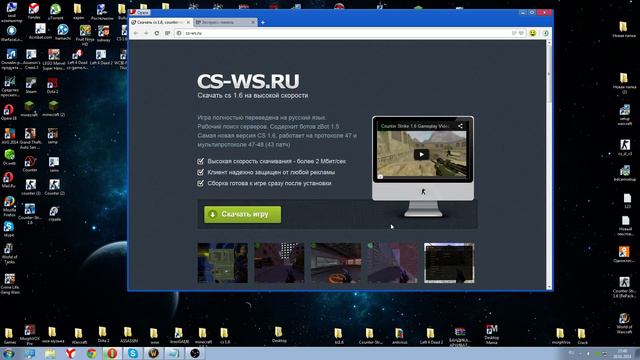Open the Acrobat.com desktop icon
The image size is (640, 360).
point(40,31)
